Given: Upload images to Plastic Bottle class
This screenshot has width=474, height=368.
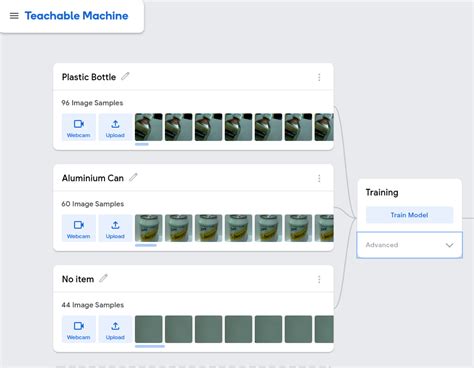Looking at the screenshot, I should pos(115,127).
